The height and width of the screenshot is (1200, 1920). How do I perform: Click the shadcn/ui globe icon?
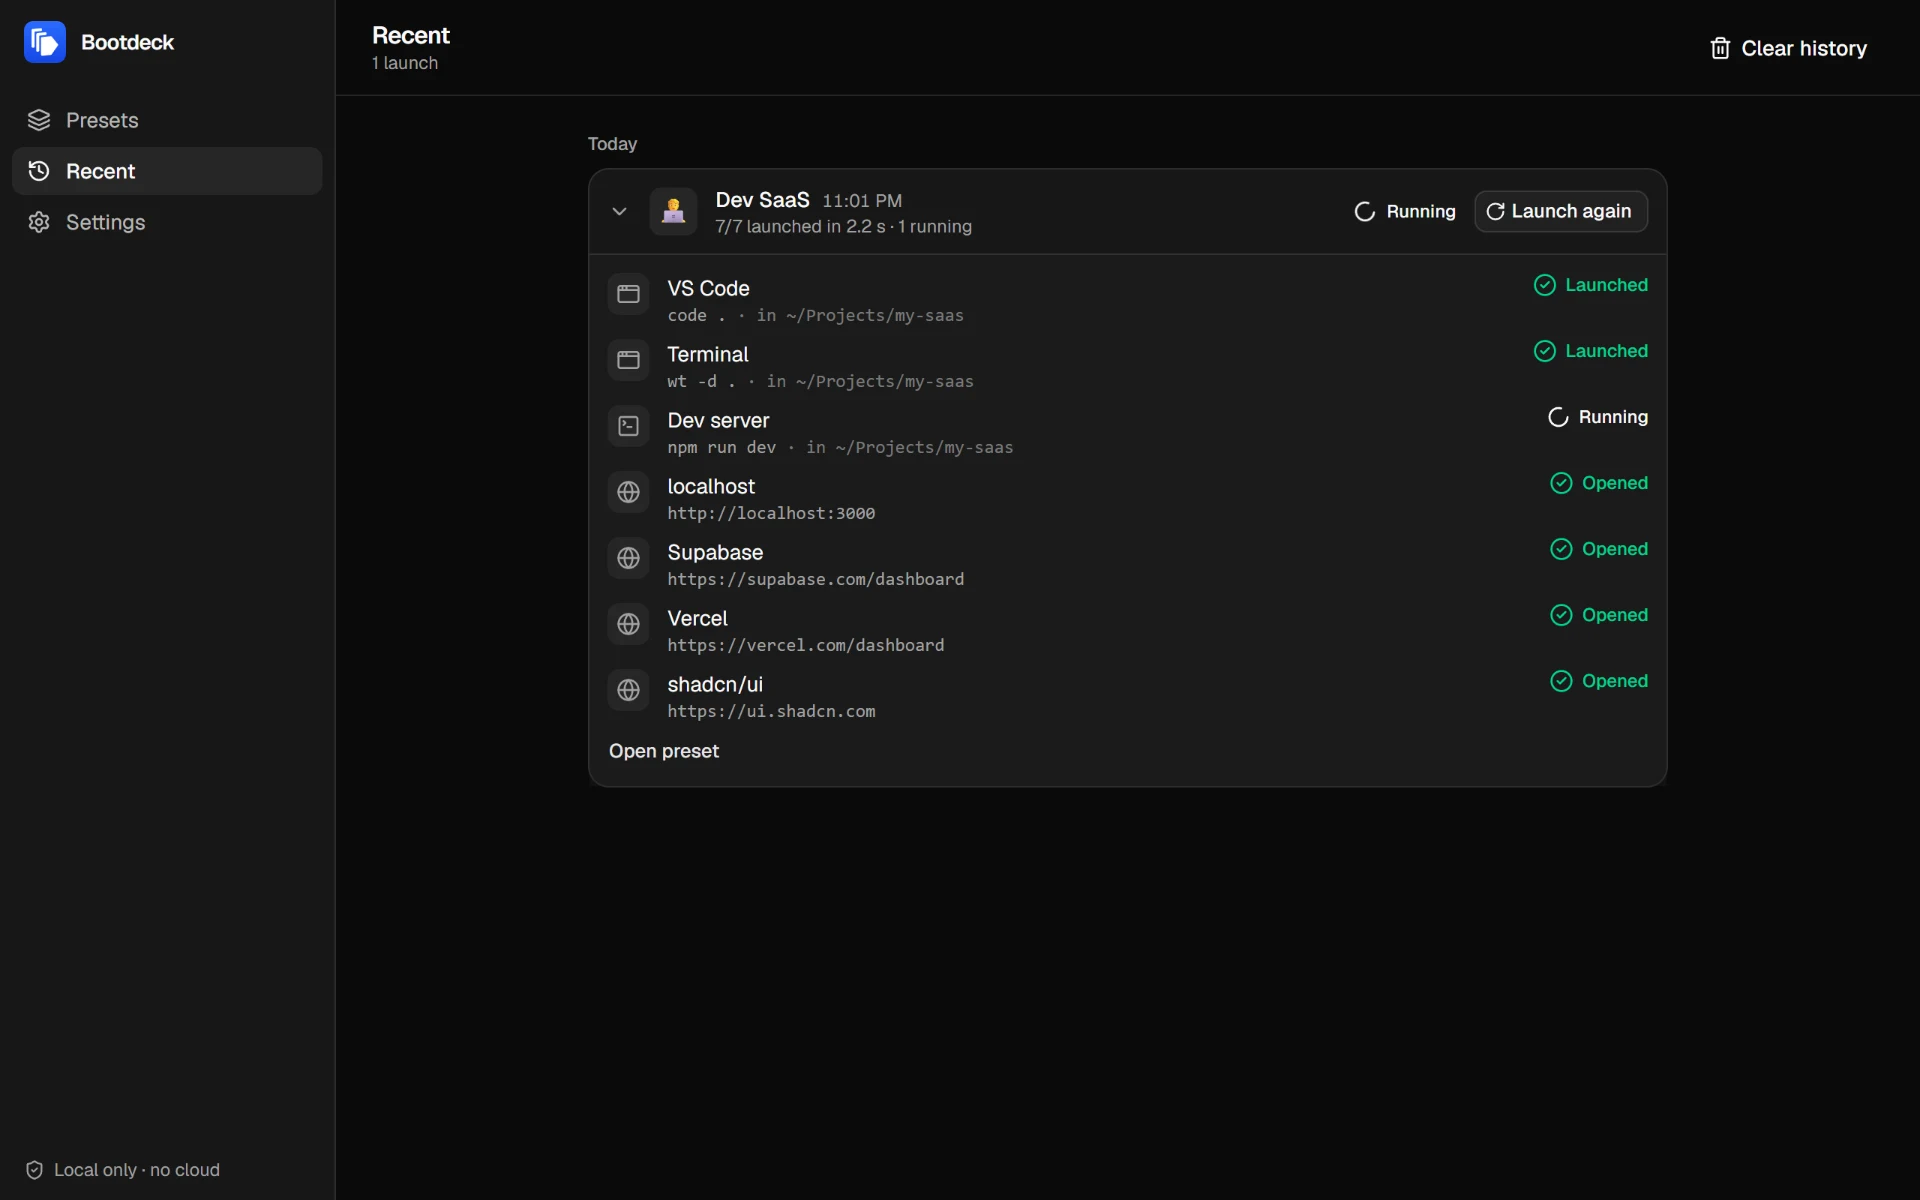628,690
